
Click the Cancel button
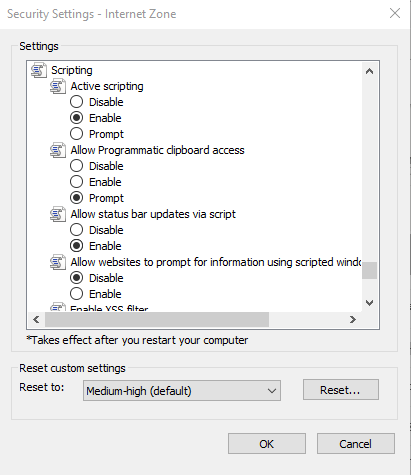pos(356,444)
